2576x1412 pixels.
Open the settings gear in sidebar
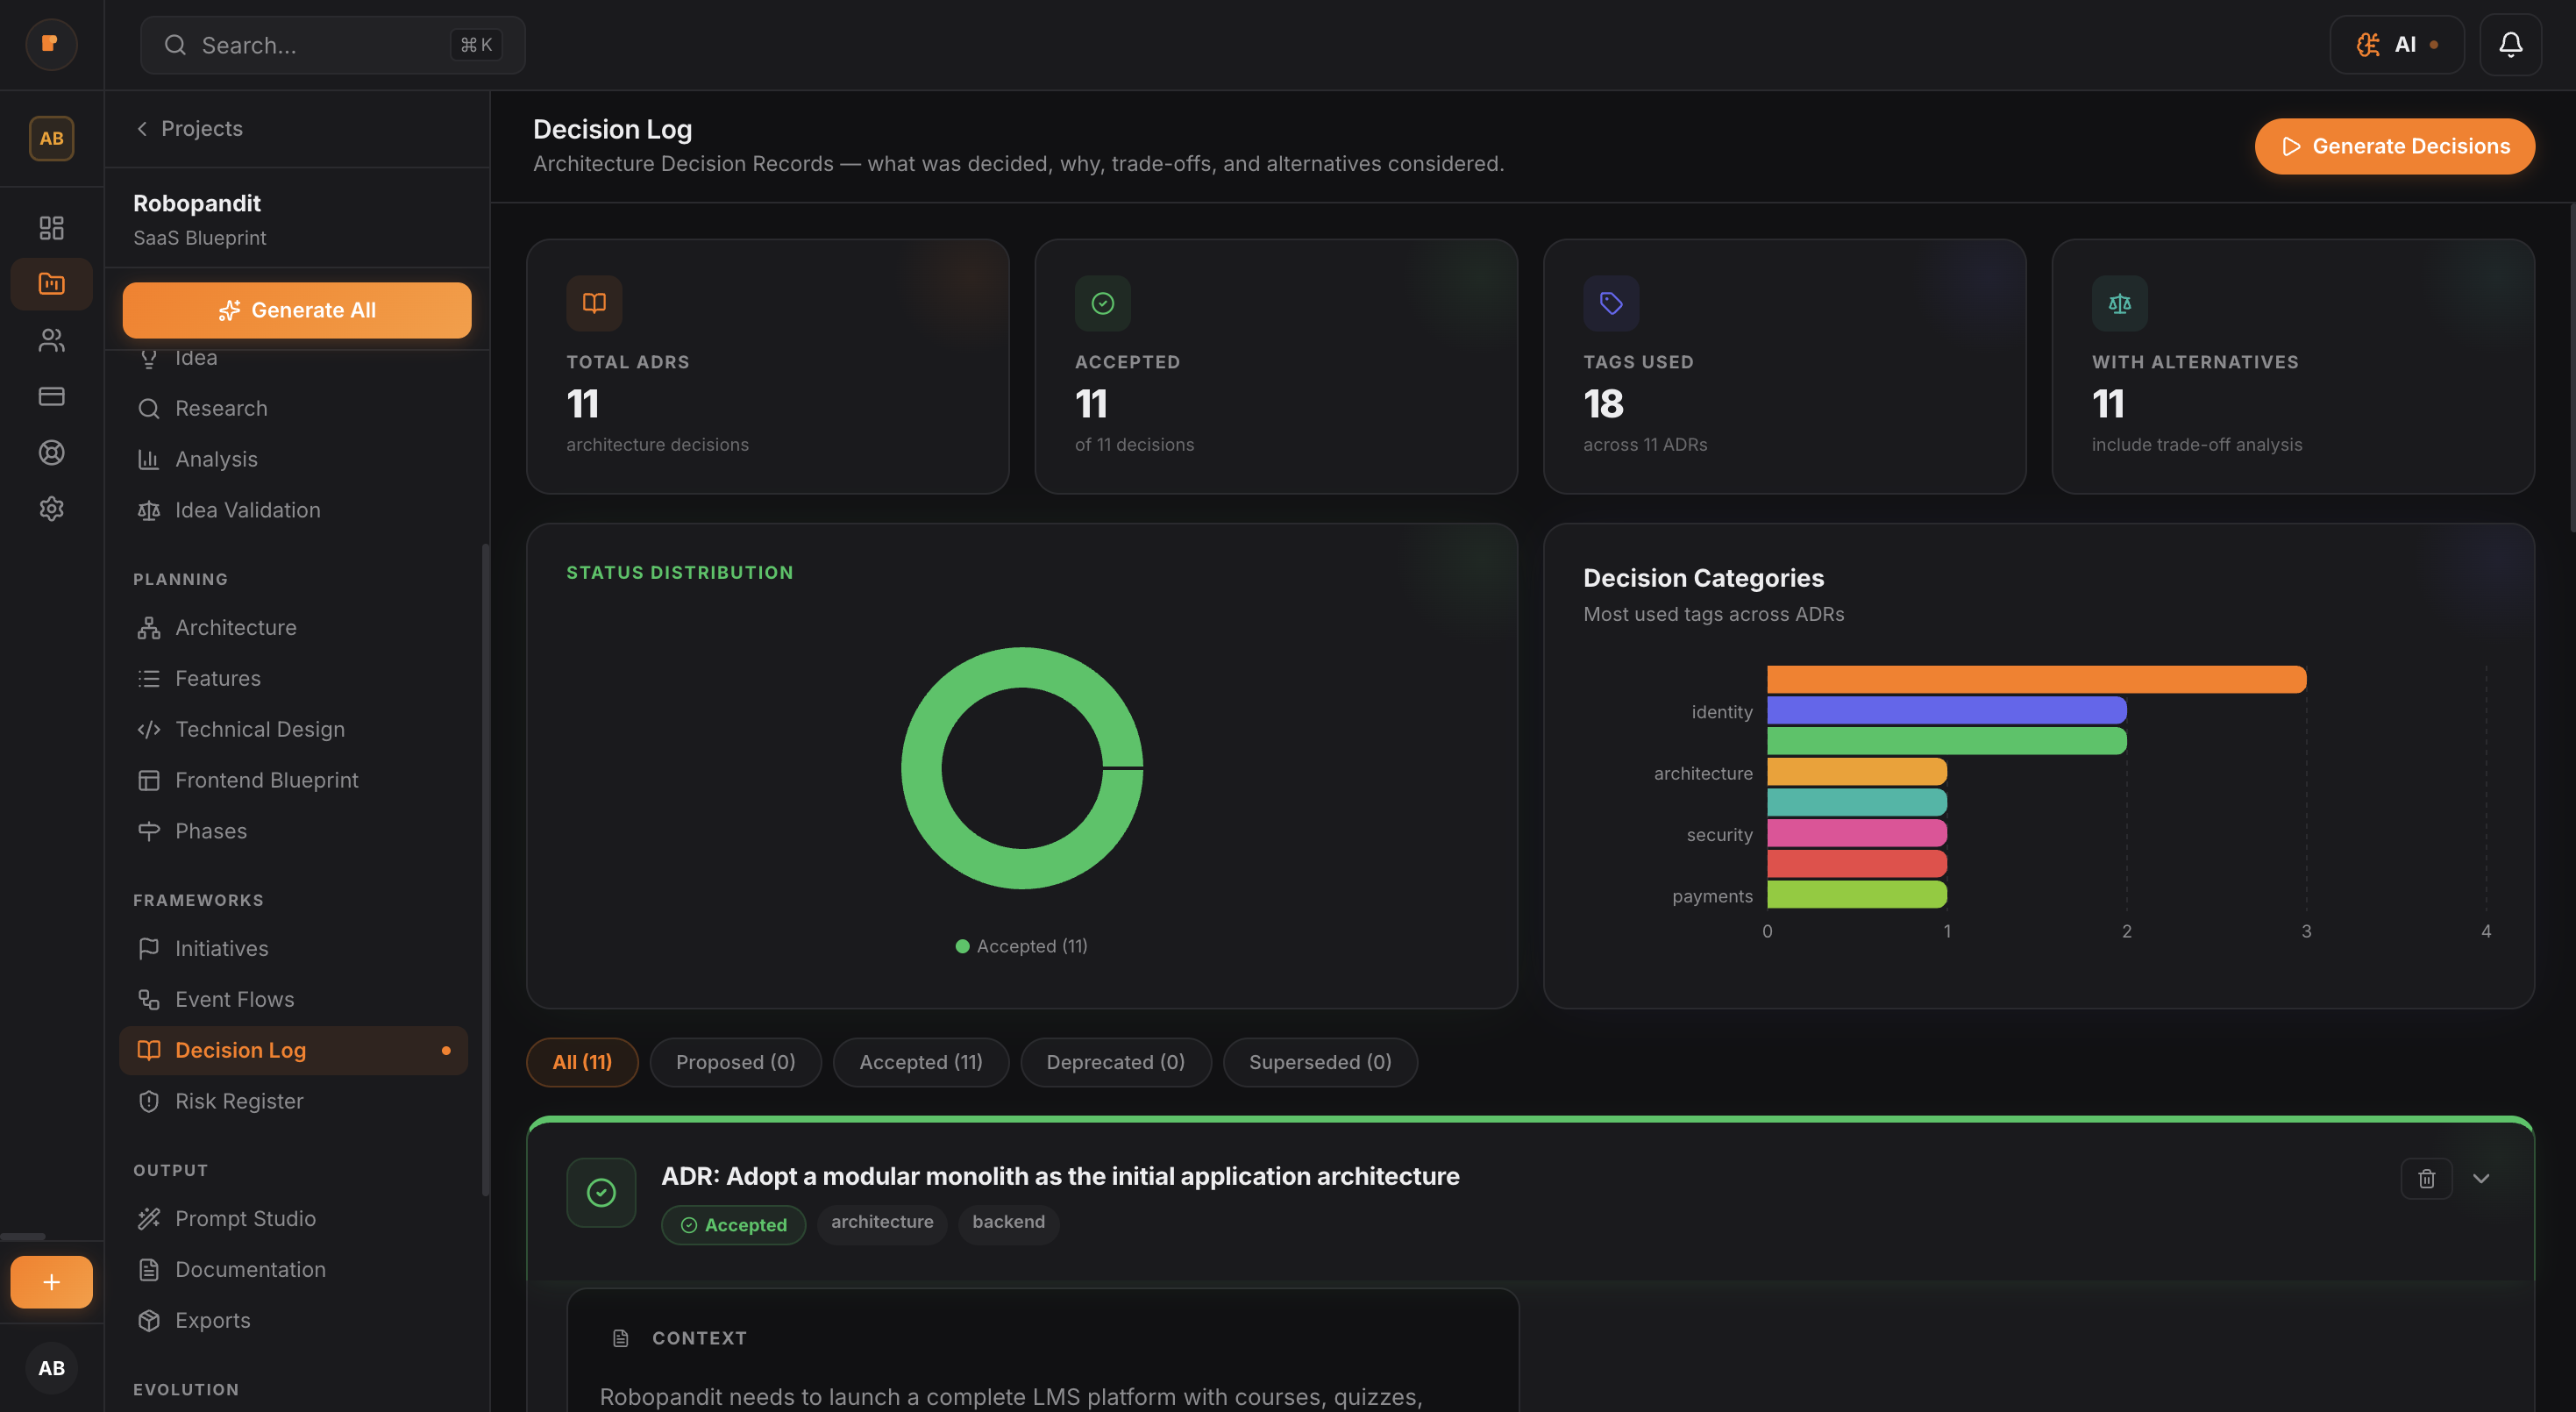coord(51,509)
